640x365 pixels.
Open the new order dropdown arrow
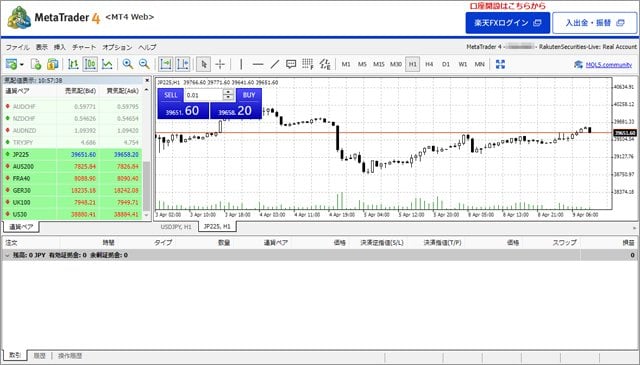click(22, 65)
